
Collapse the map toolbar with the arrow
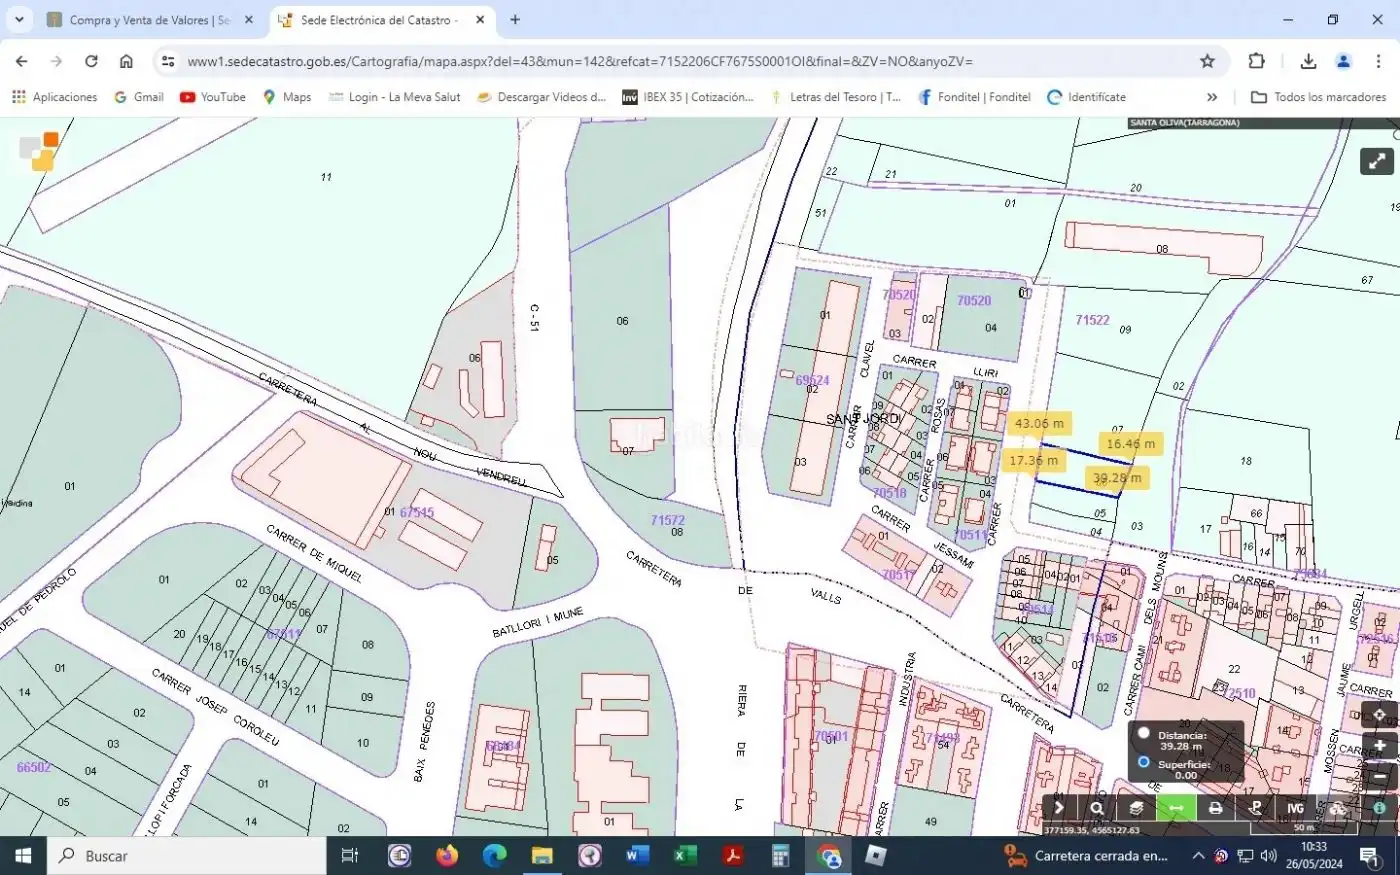point(1059,808)
